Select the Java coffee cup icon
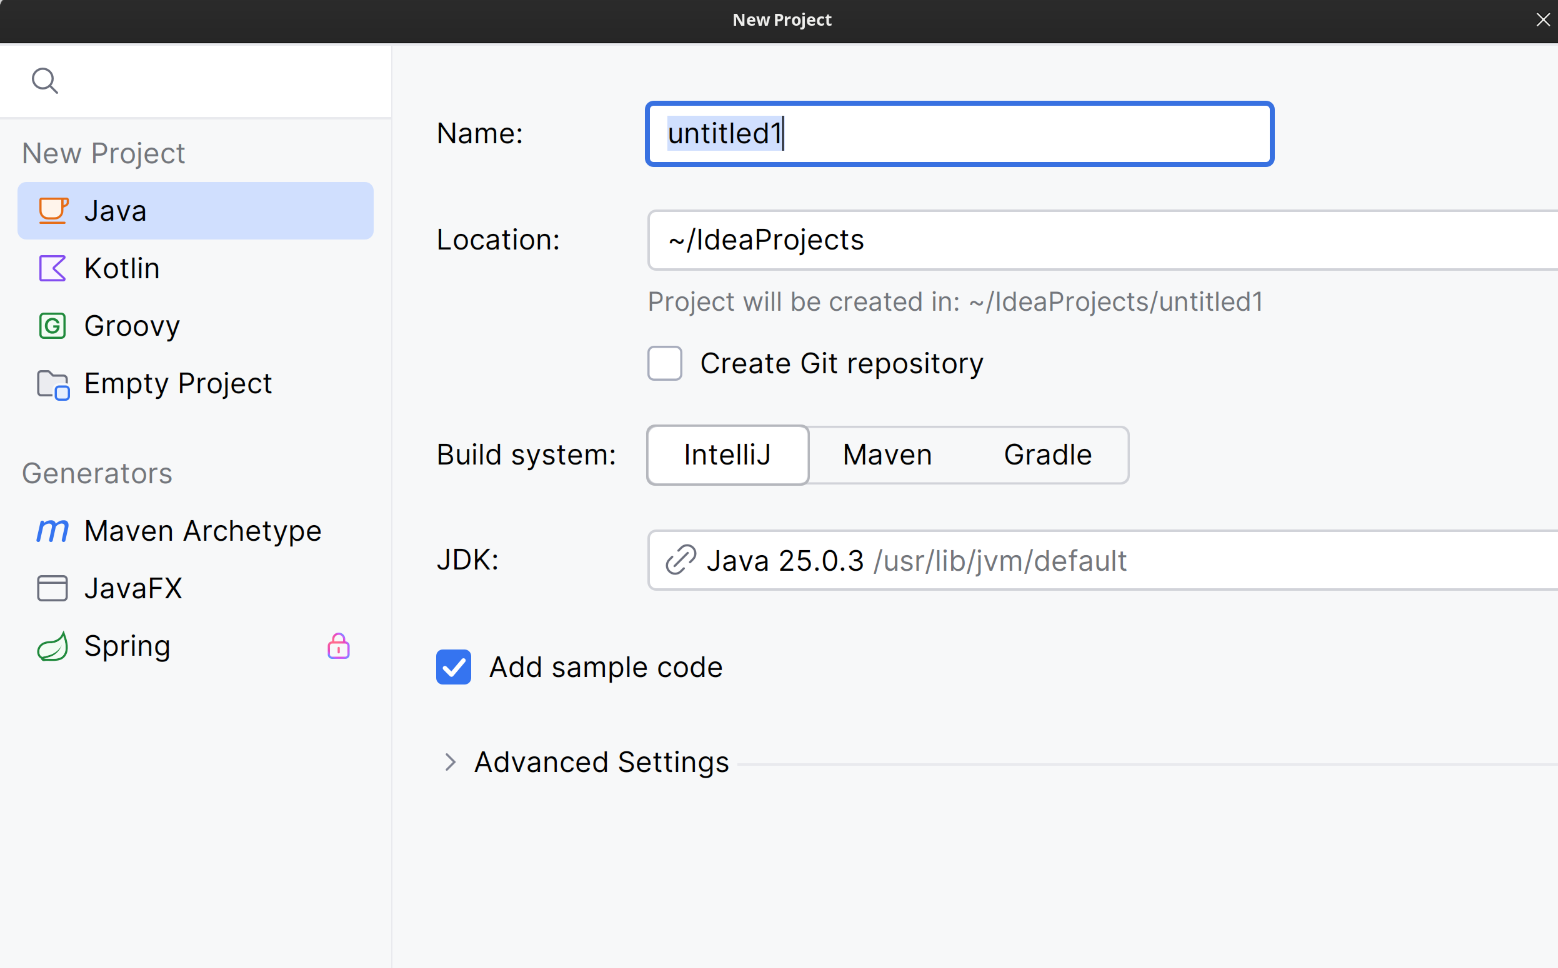Screen dimensions: 1558x968 click(x=53, y=210)
